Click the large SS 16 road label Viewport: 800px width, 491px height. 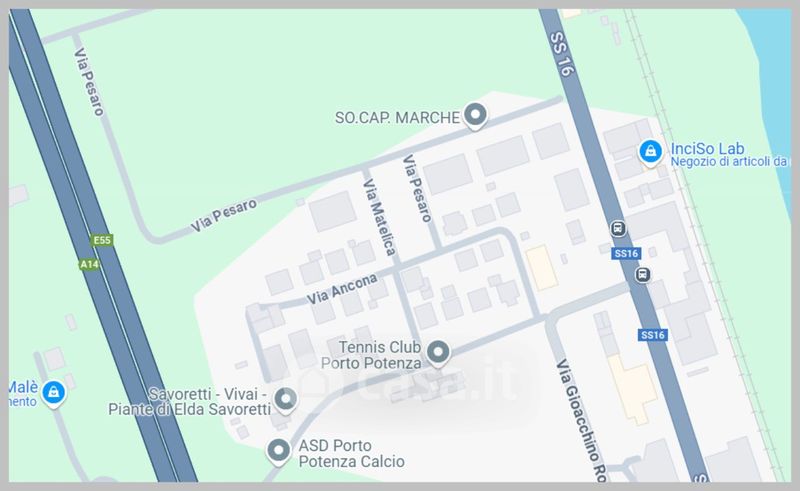560,54
